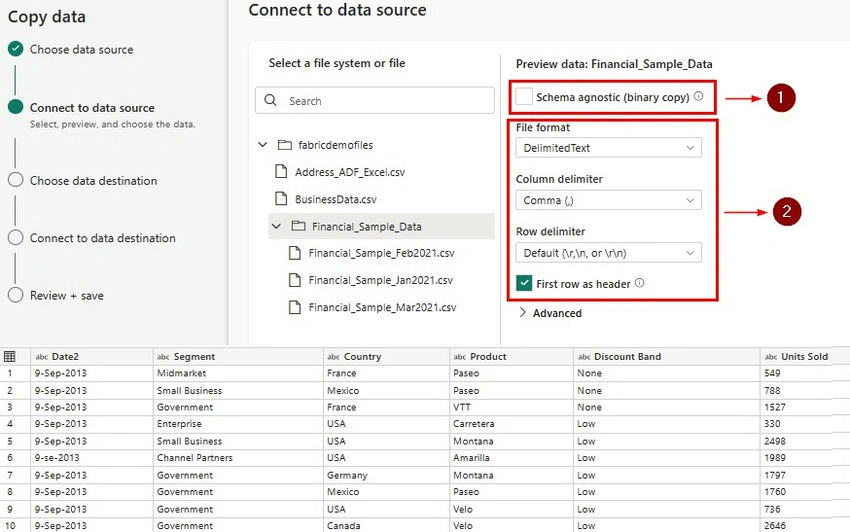Click the 2498 units sold cell

pyautogui.click(x=805, y=441)
